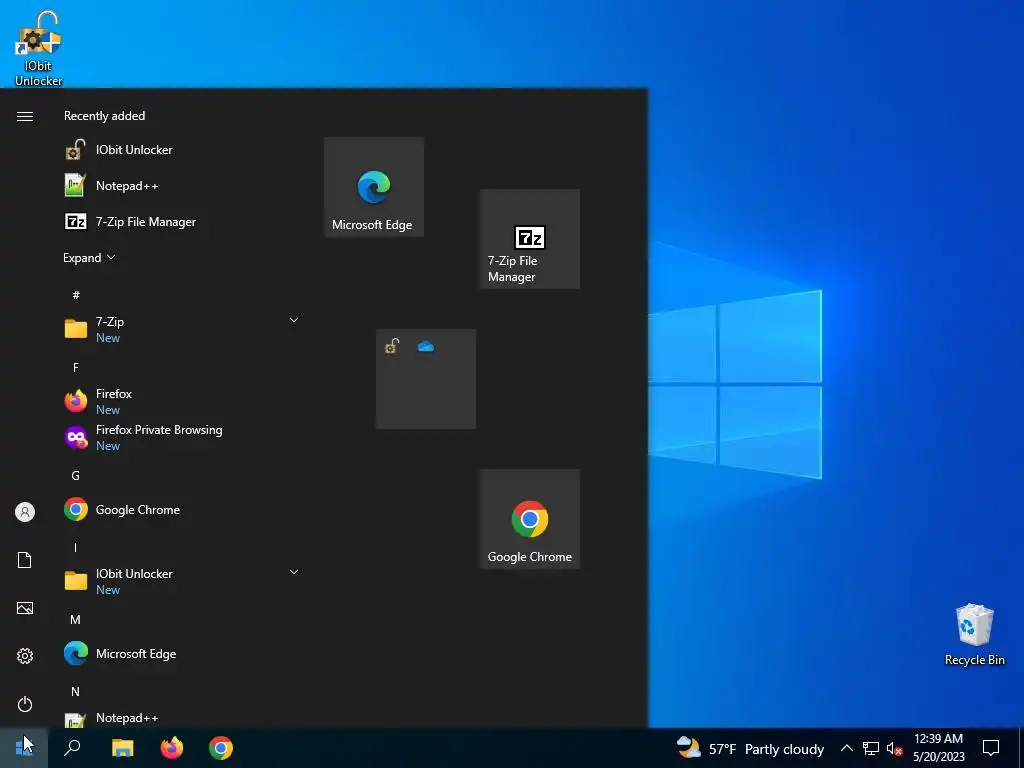Toggle the Start menu hamburger button

(25, 116)
